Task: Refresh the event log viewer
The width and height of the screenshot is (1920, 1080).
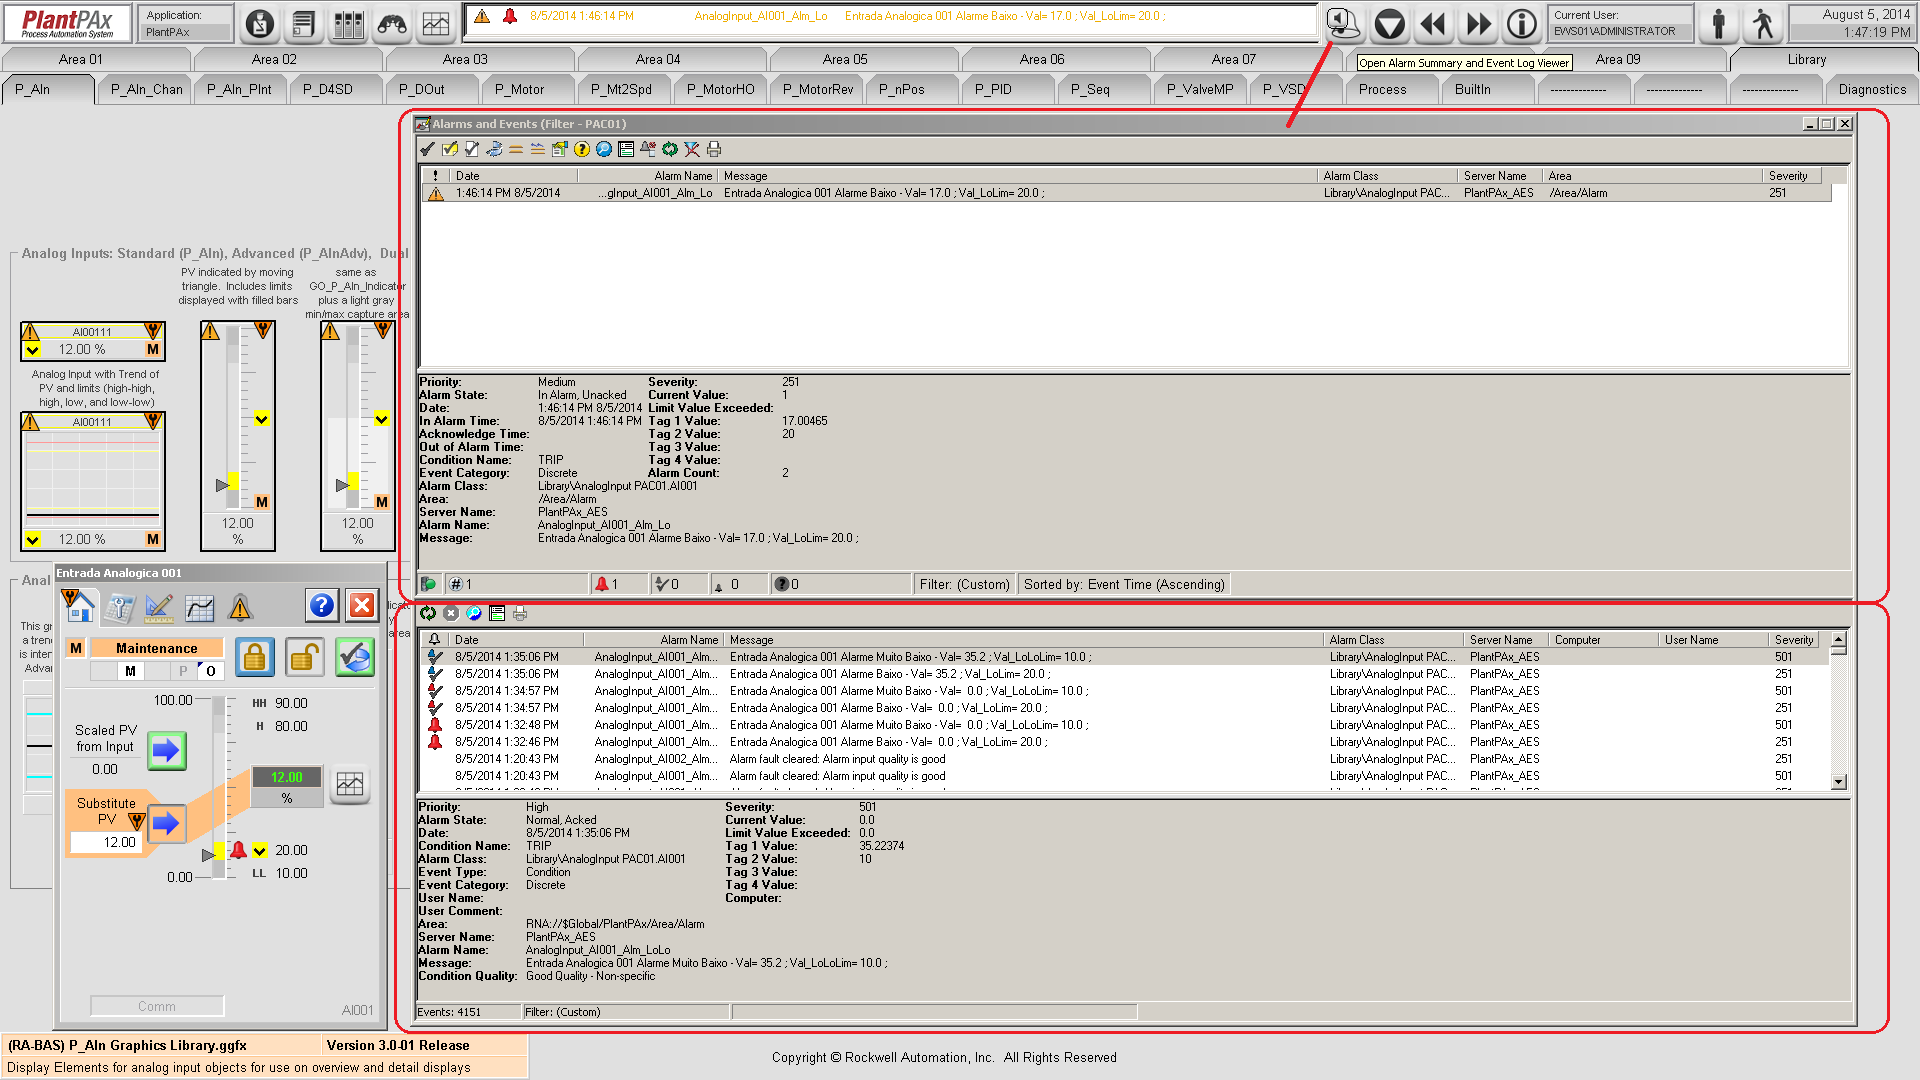Action: (428, 613)
